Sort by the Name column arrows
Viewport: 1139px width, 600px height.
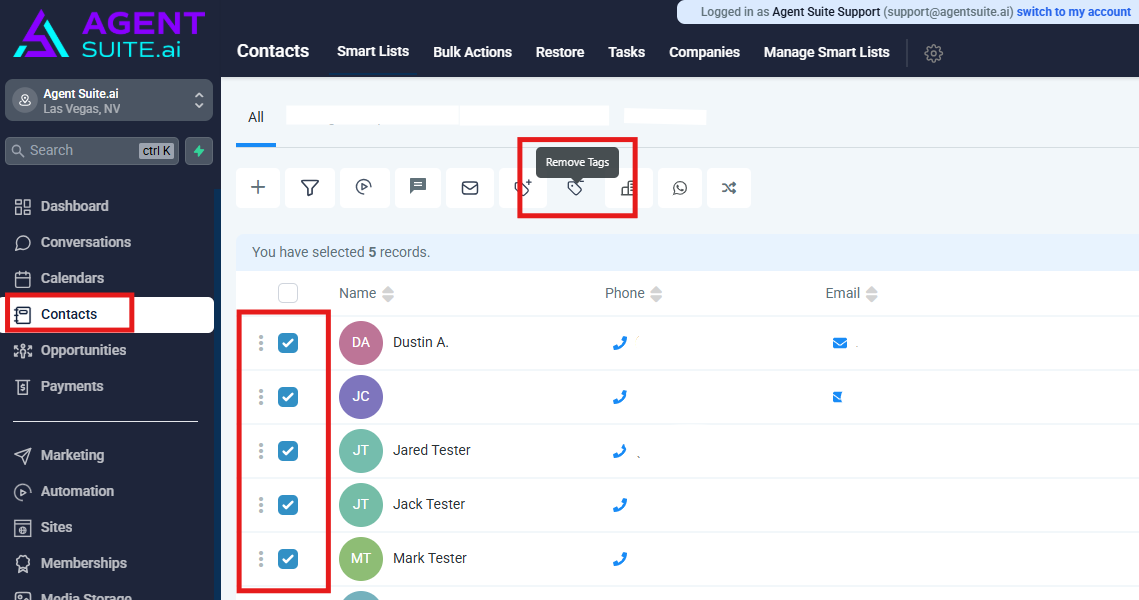point(388,293)
